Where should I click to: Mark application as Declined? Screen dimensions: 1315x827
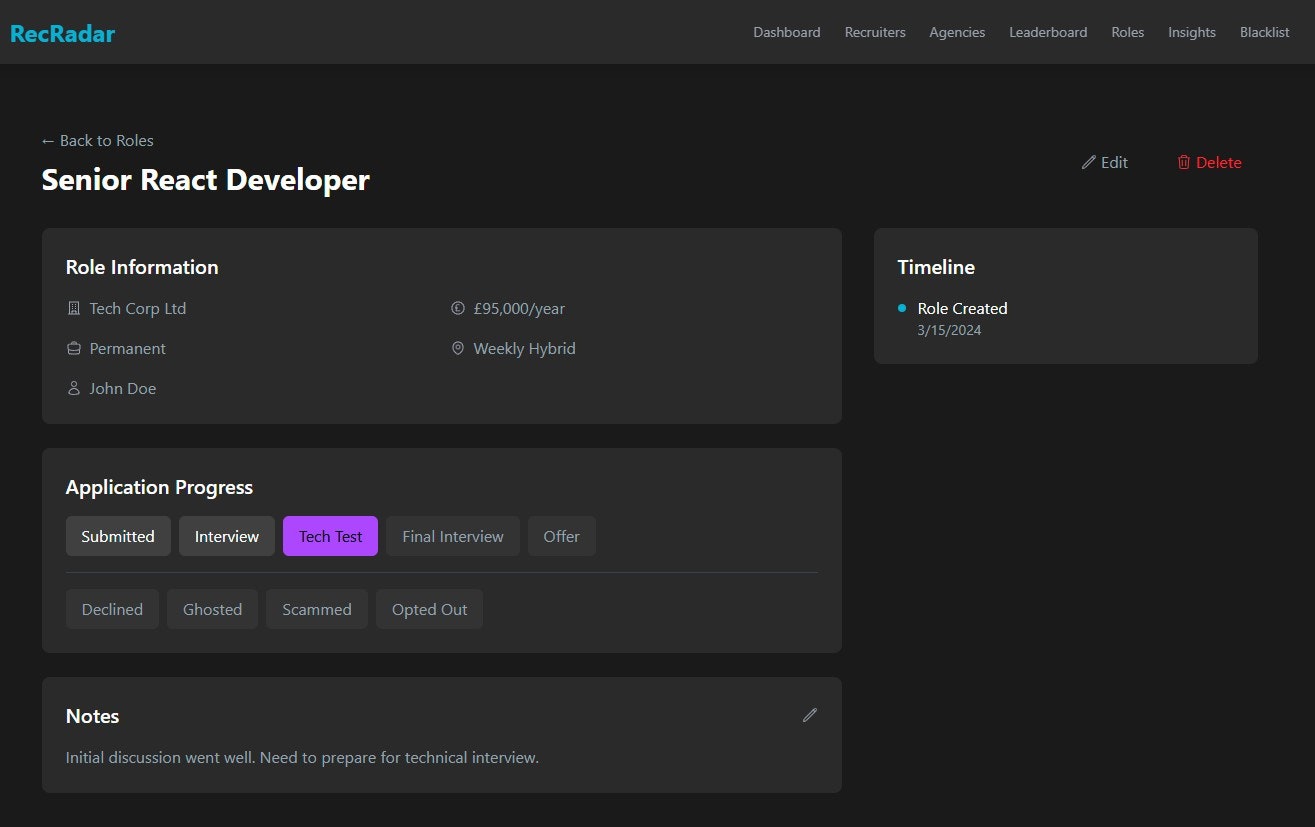112,609
